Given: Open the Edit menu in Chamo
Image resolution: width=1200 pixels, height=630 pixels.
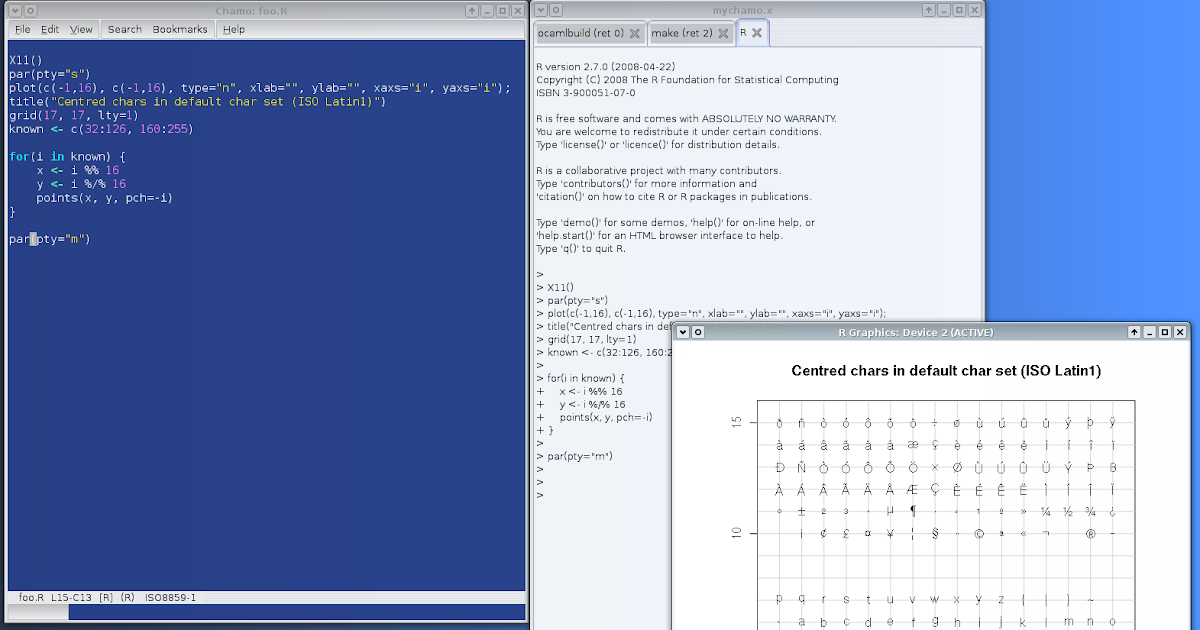Looking at the screenshot, I should pyautogui.click(x=50, y=29).
